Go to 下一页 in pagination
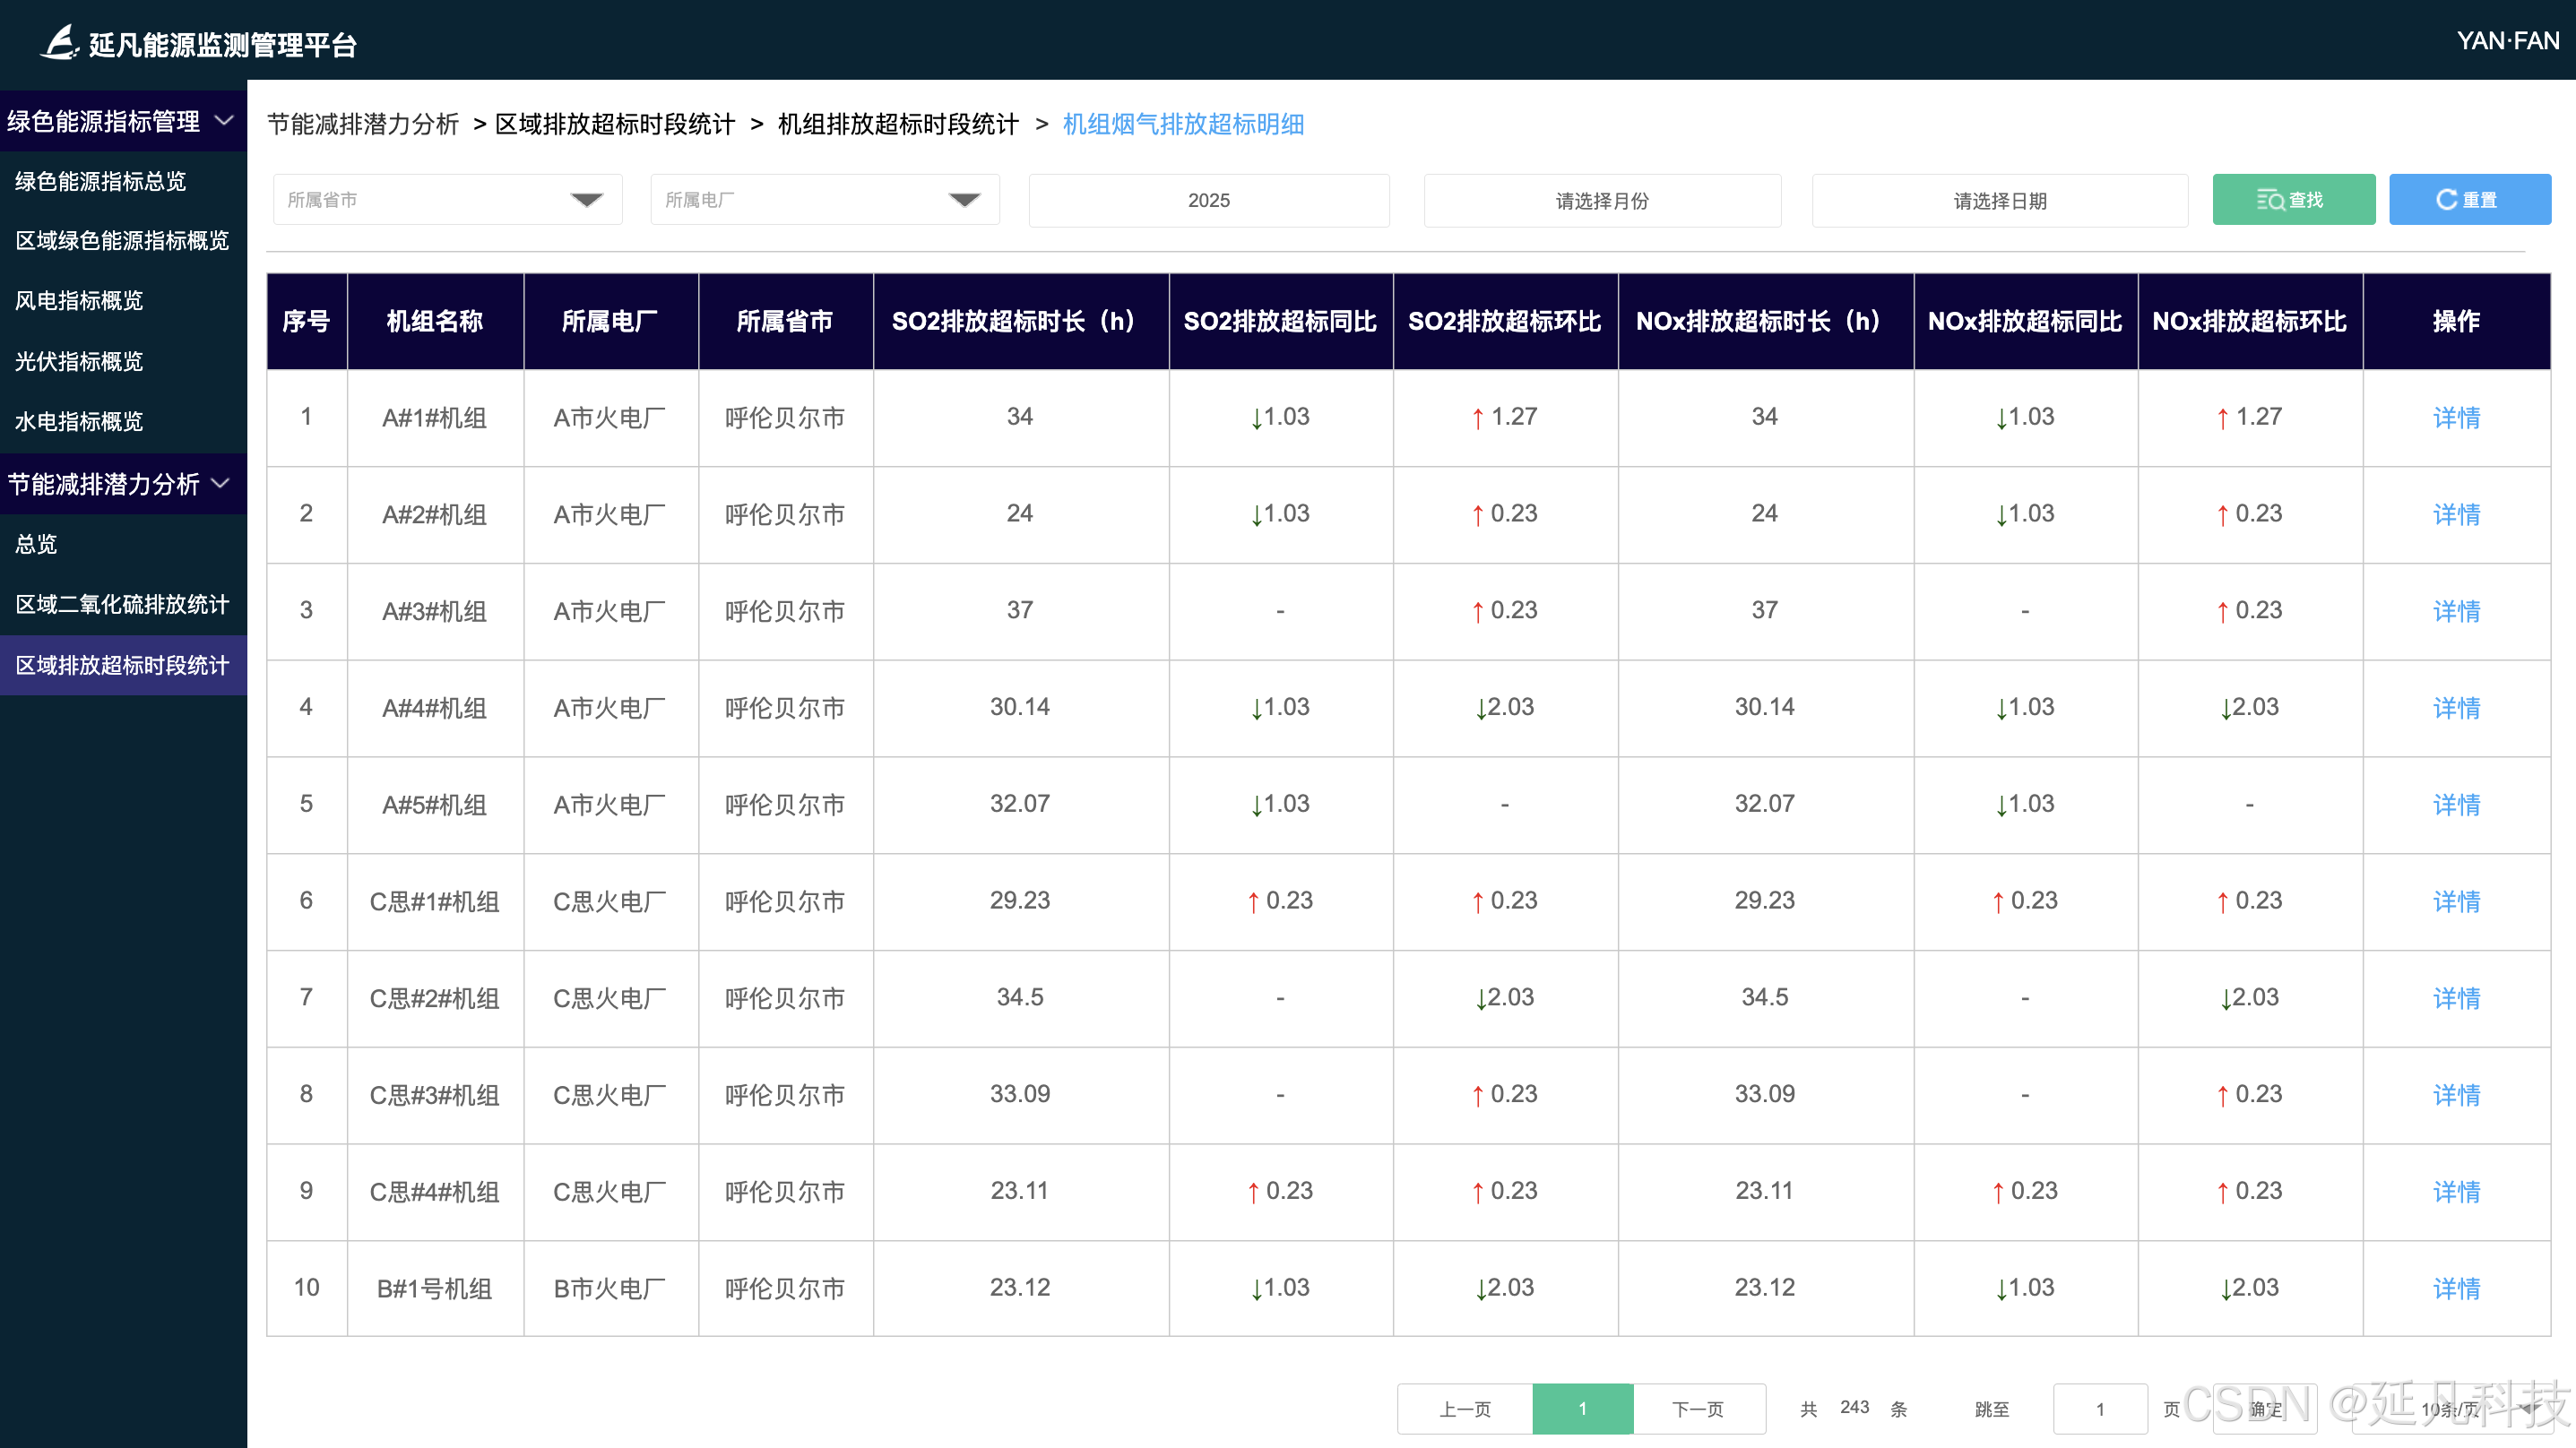 point(1698,1409)
